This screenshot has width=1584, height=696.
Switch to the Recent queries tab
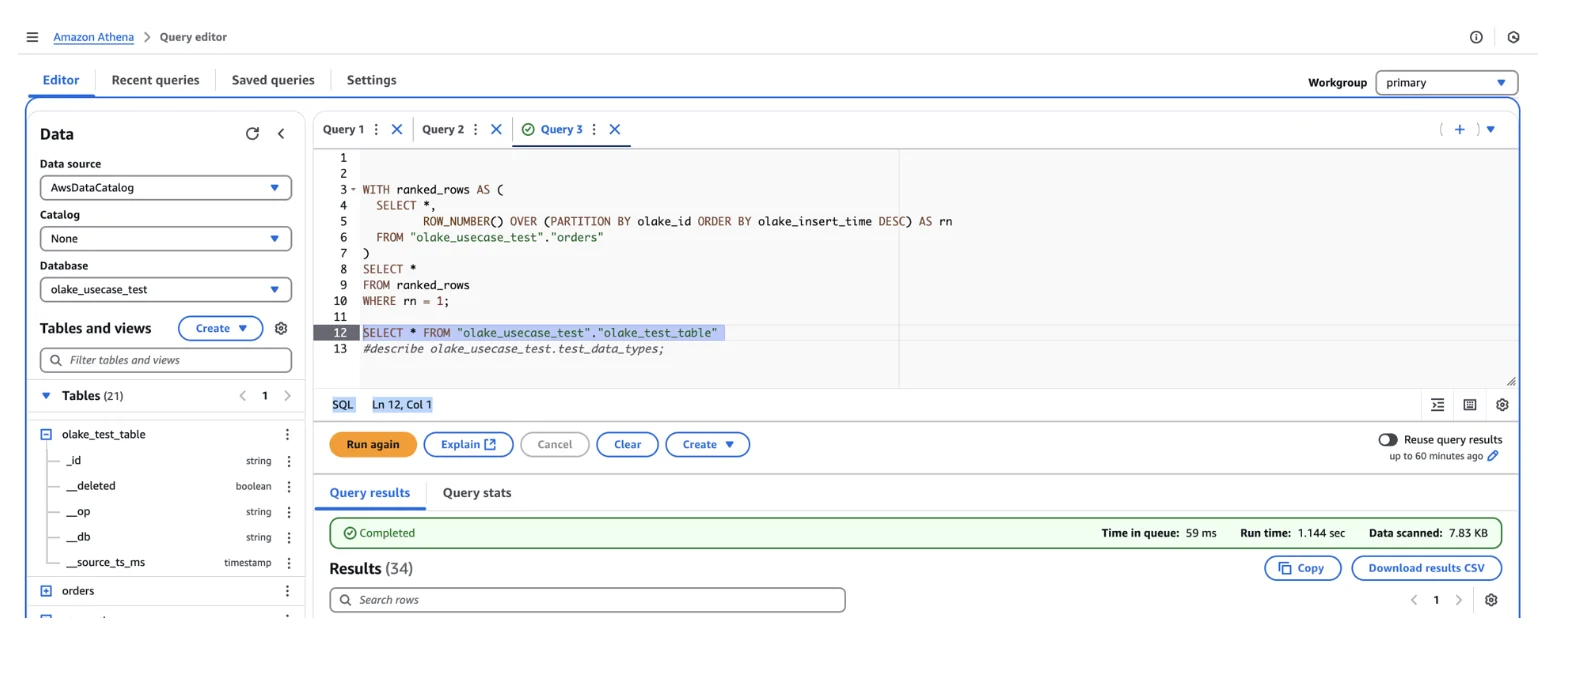[155, 80]
